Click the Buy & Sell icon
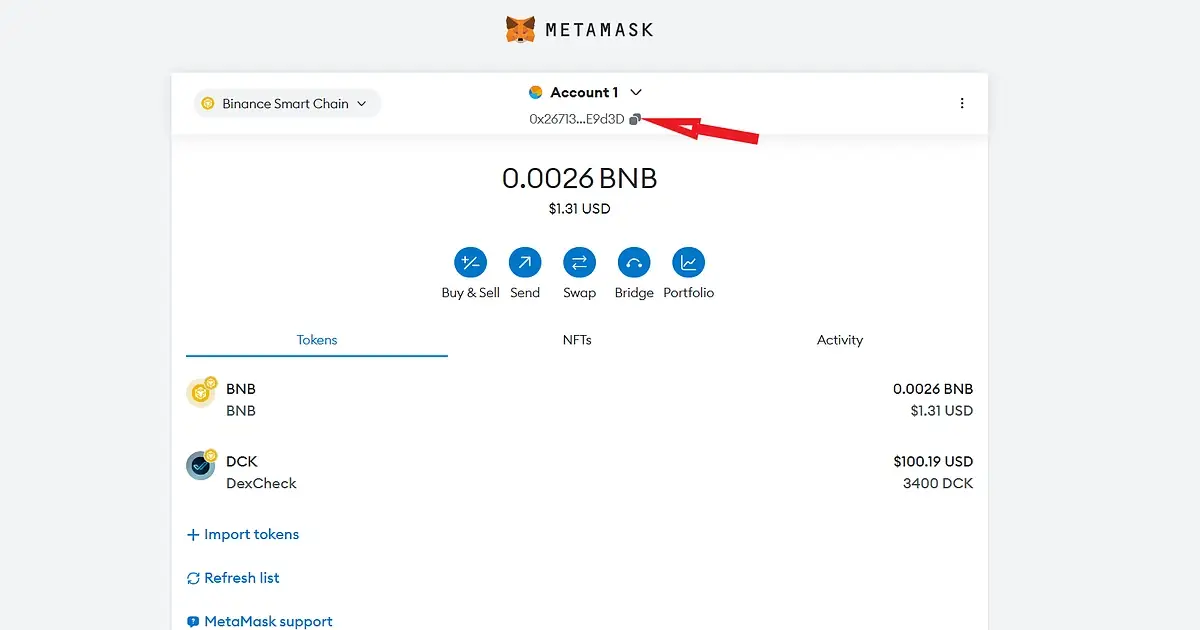 [470, 264]
